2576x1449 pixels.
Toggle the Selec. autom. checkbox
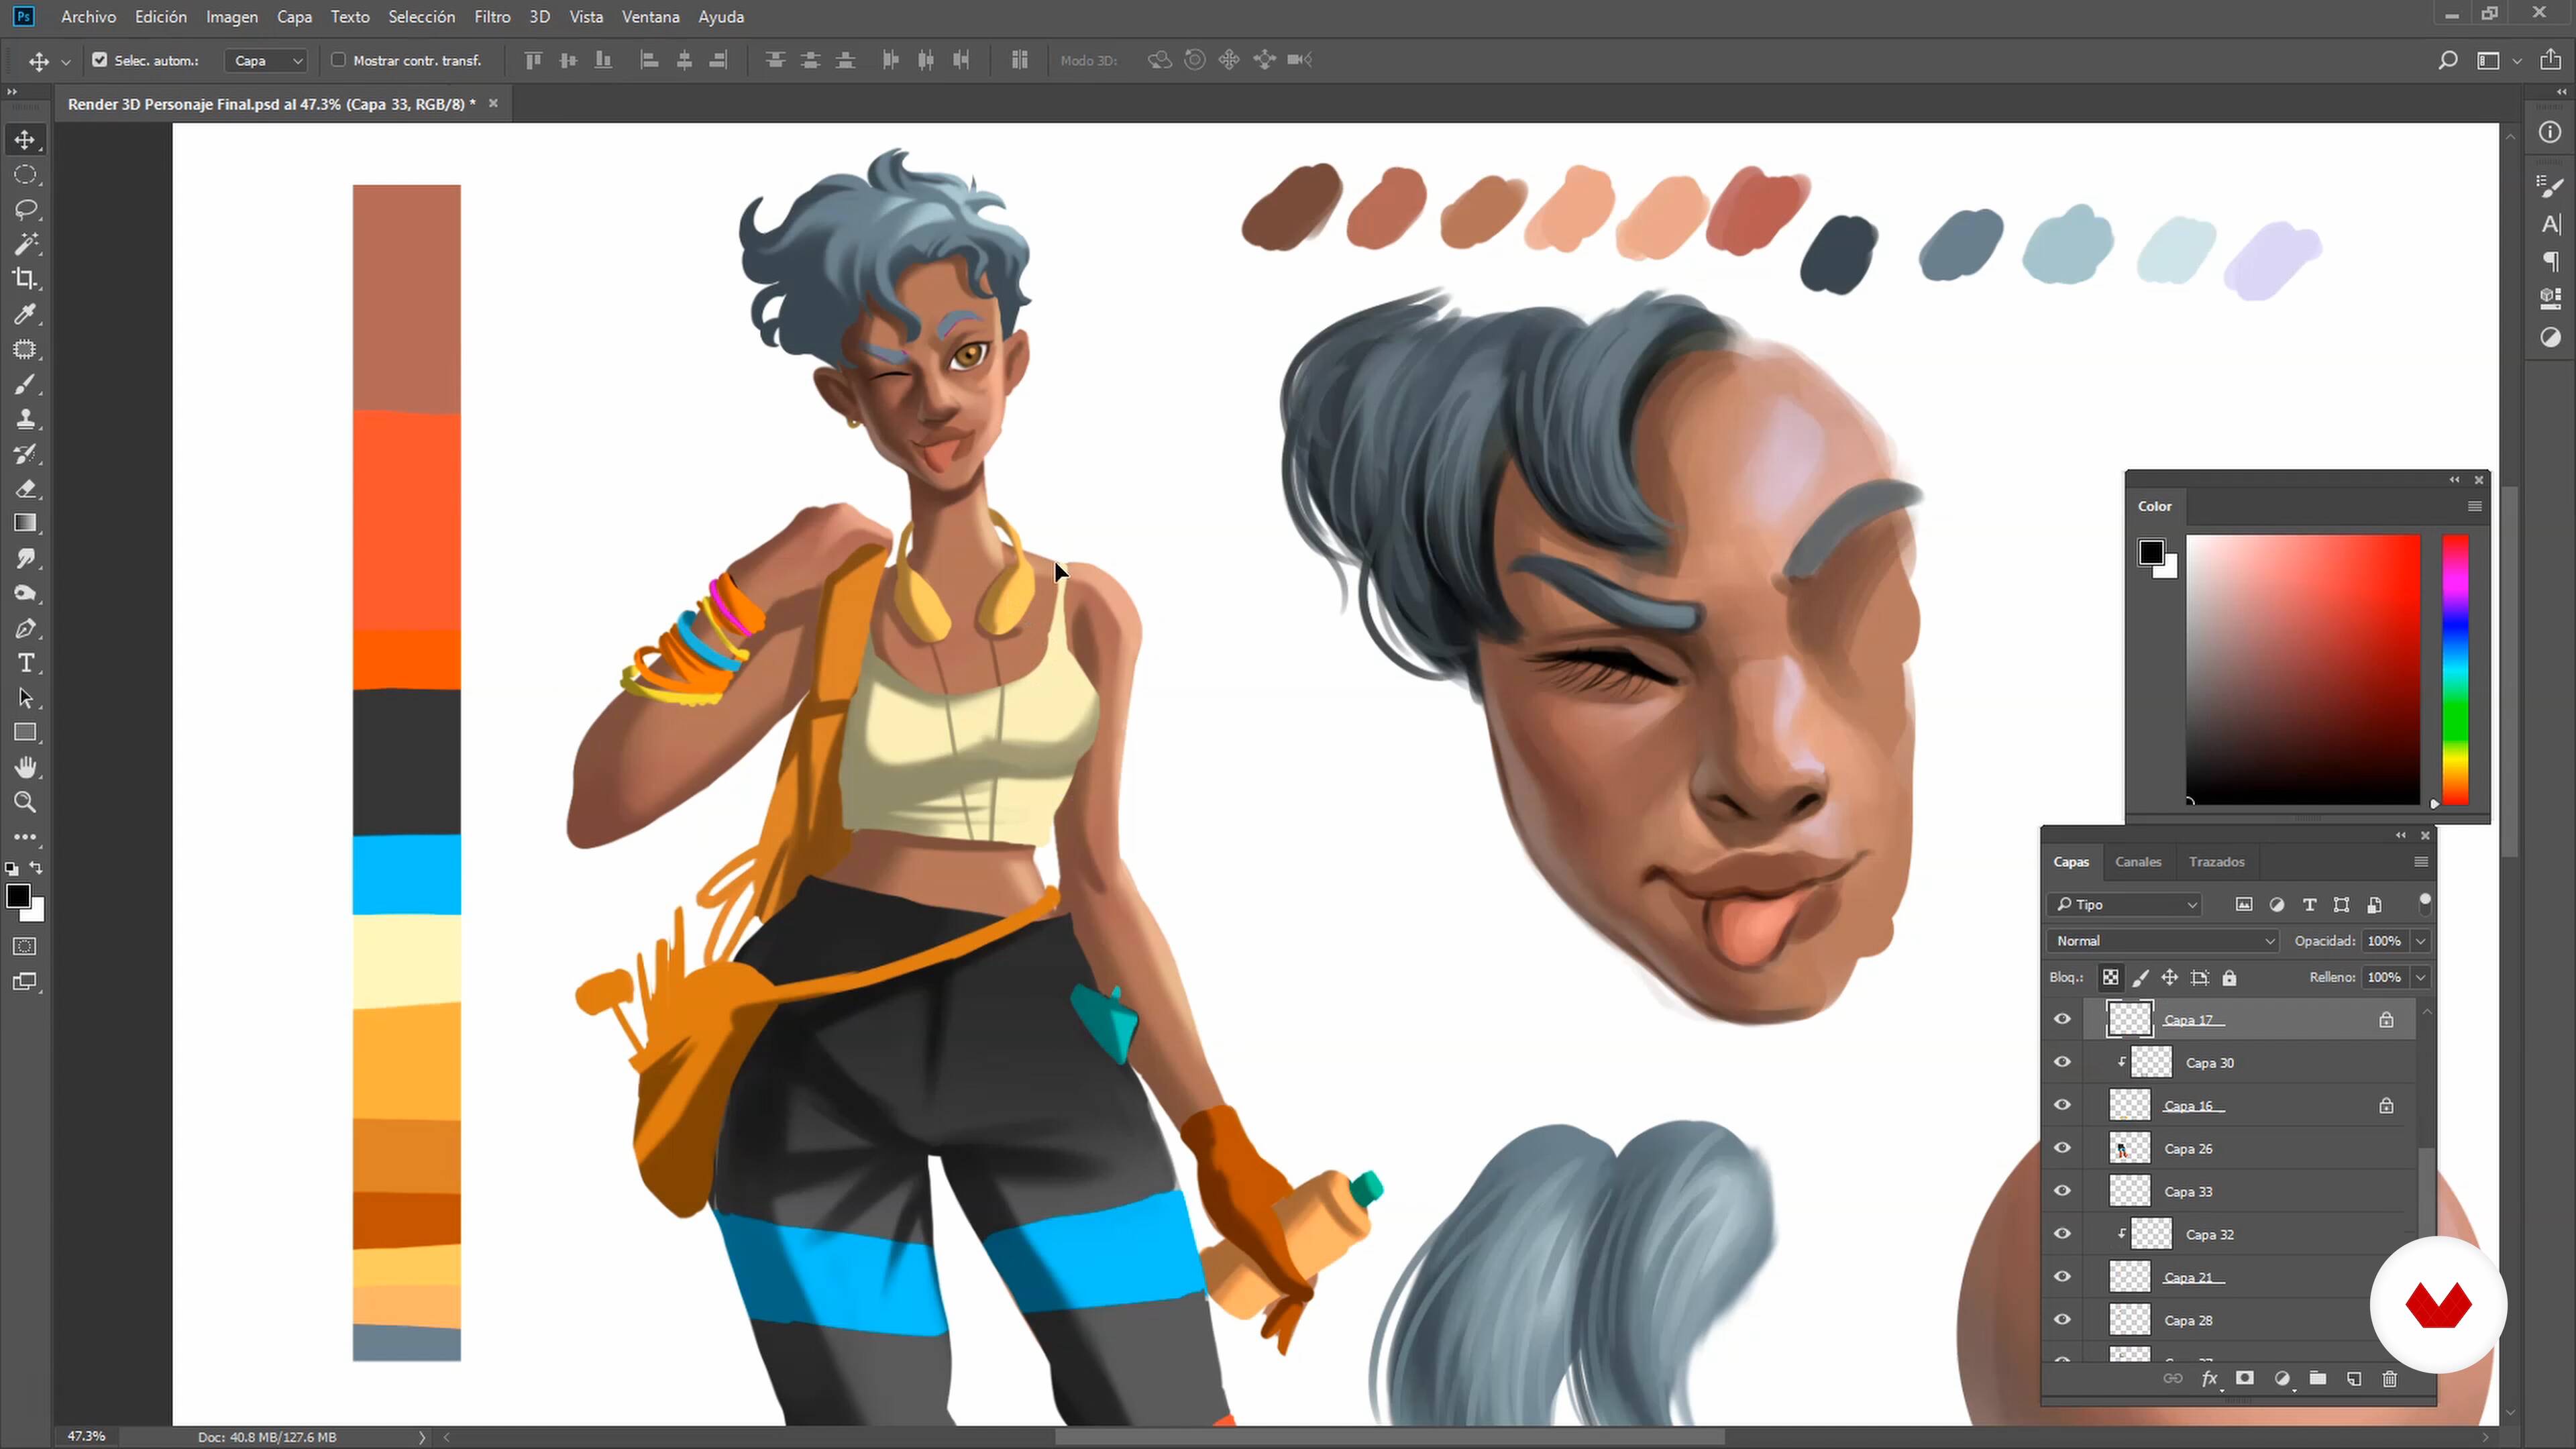point(100,60)
